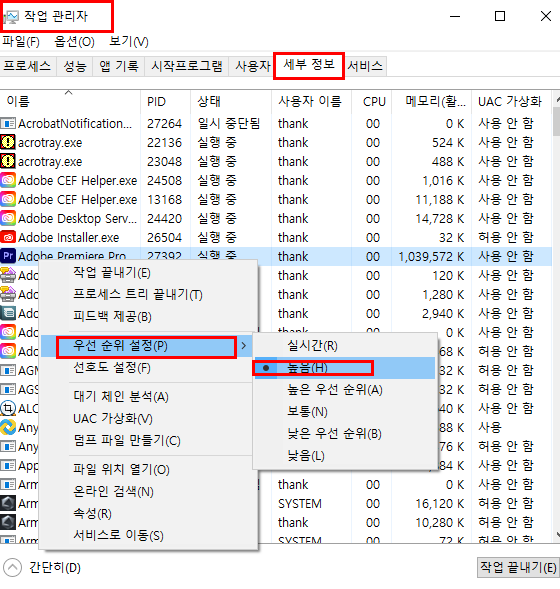Sort by the 상태 column header
This screenshot has width=560, height=589.
[231, 101]
